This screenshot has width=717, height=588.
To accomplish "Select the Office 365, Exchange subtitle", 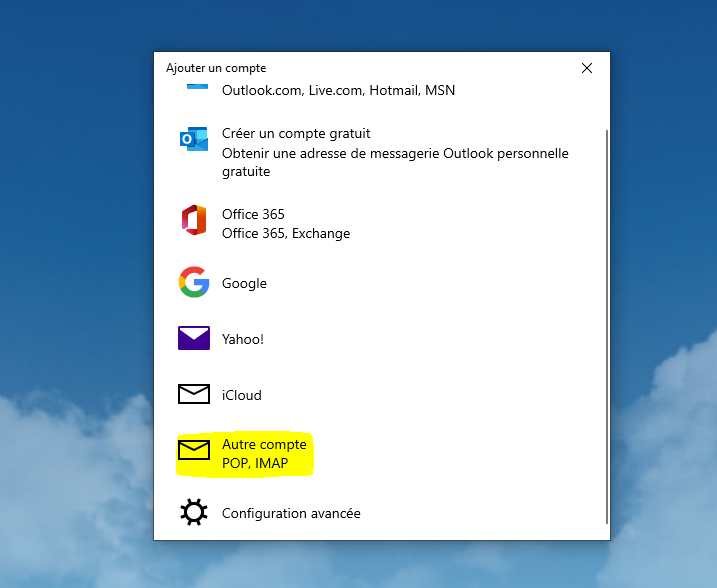I will (x=286, y=233).
